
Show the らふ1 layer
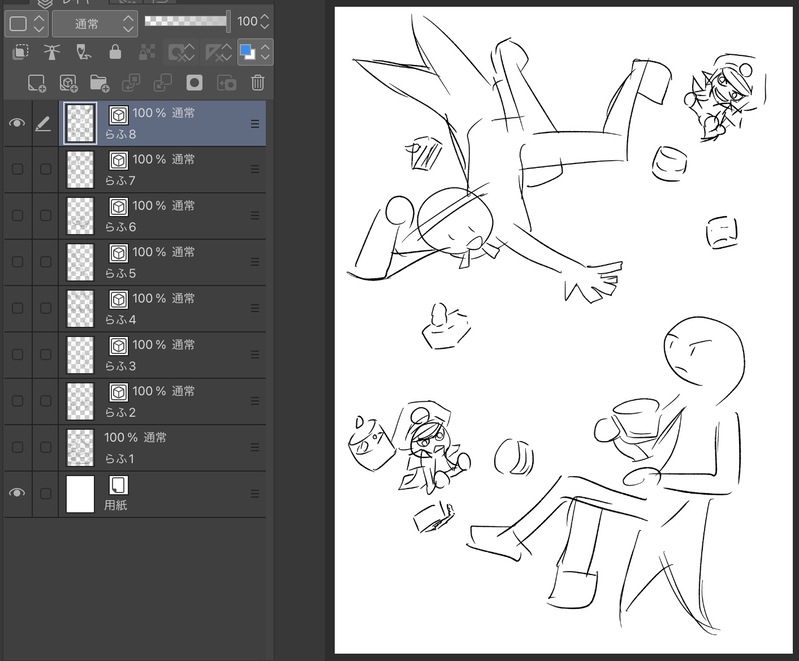pos(17,447)
